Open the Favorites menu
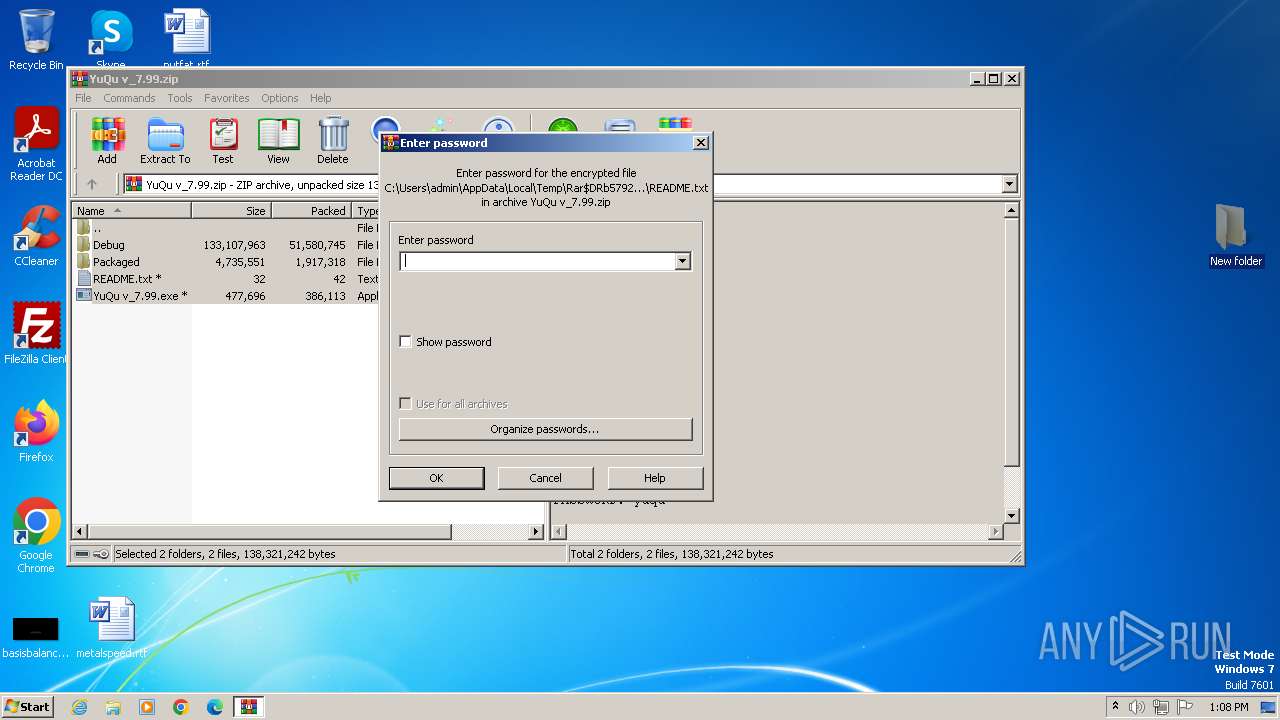The height and width of the screenshot is (720, 1280). coord(227,98)
